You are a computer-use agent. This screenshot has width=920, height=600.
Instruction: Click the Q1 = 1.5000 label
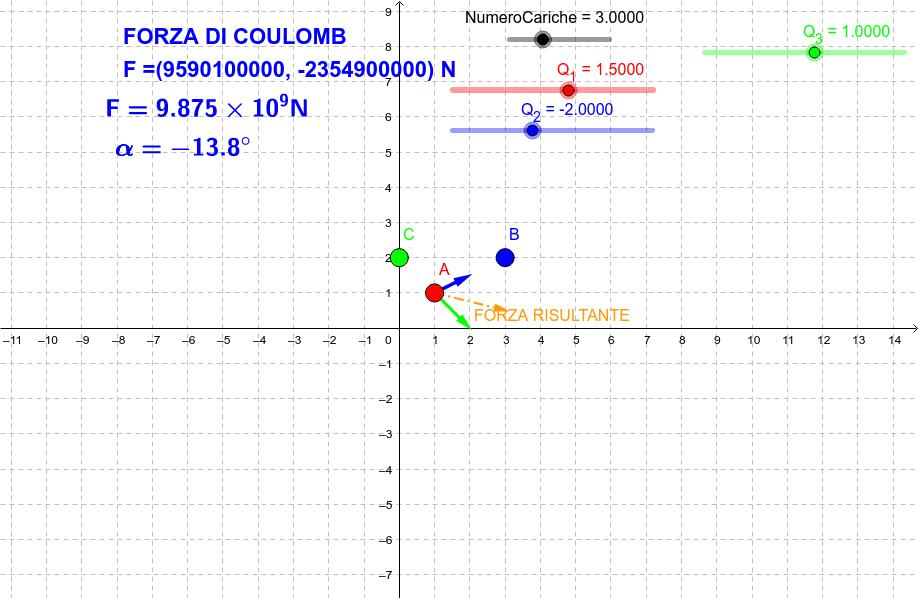(600, 70)
